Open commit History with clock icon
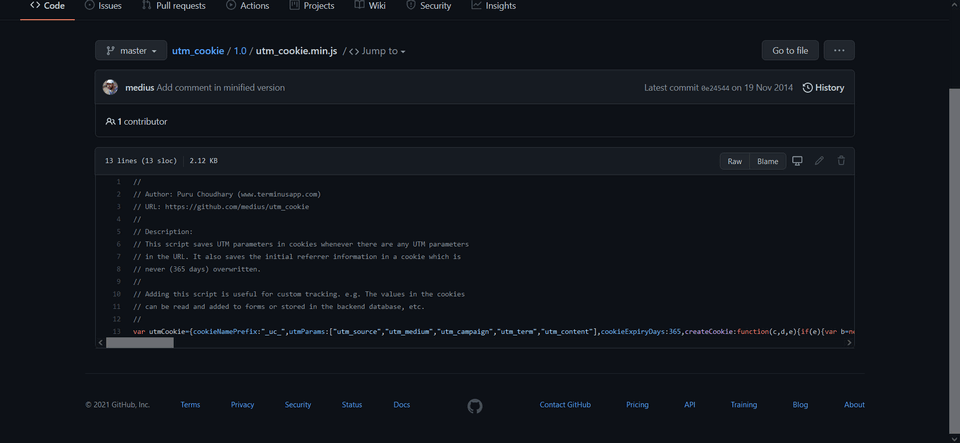Viewport: 960px width, 443px height. pyautogui.click(x=823, y=88)
